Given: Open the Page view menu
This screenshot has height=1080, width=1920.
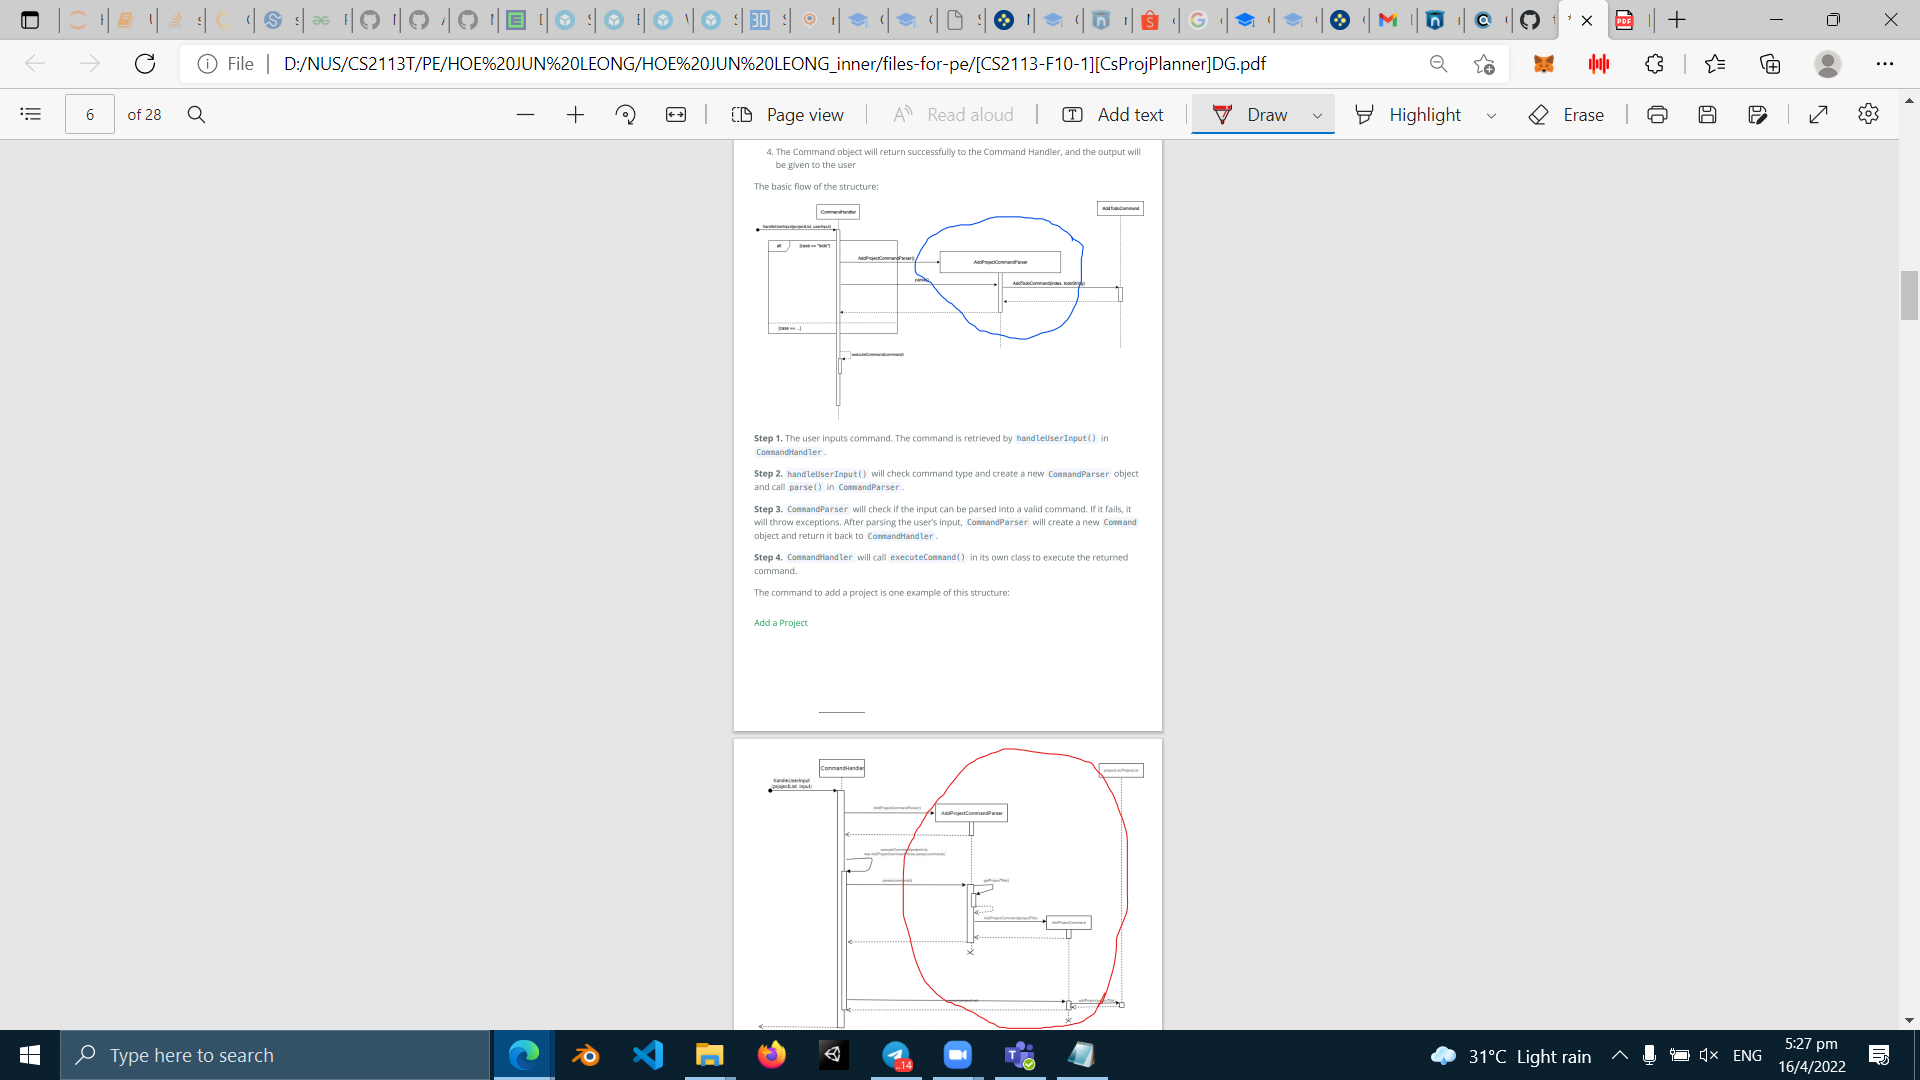Looking at the screenshot, I should click(x=788, y=115).
